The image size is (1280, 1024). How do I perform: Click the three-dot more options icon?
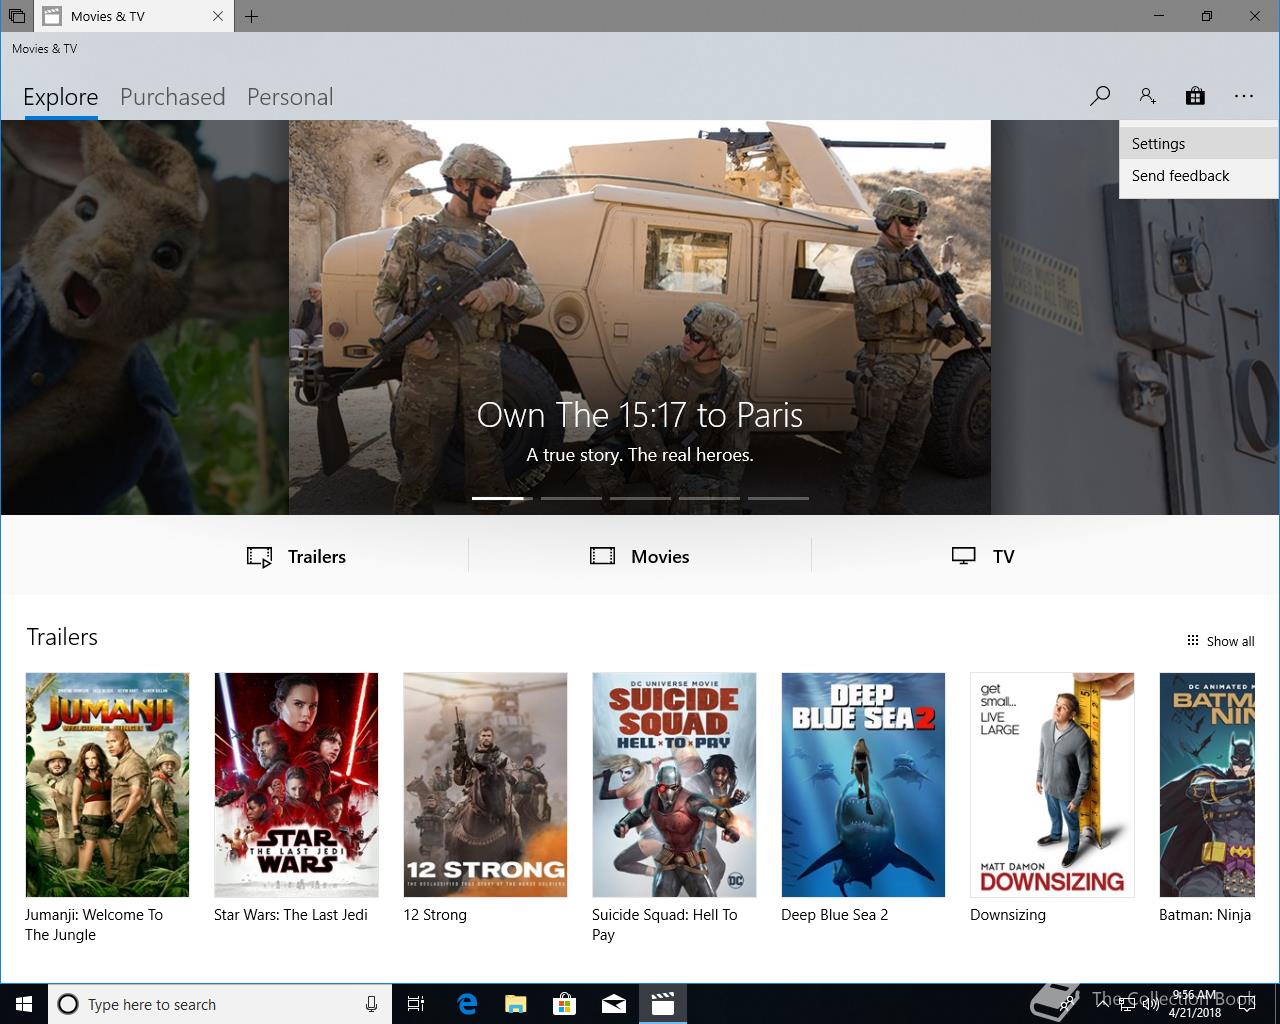(1243, 96)
